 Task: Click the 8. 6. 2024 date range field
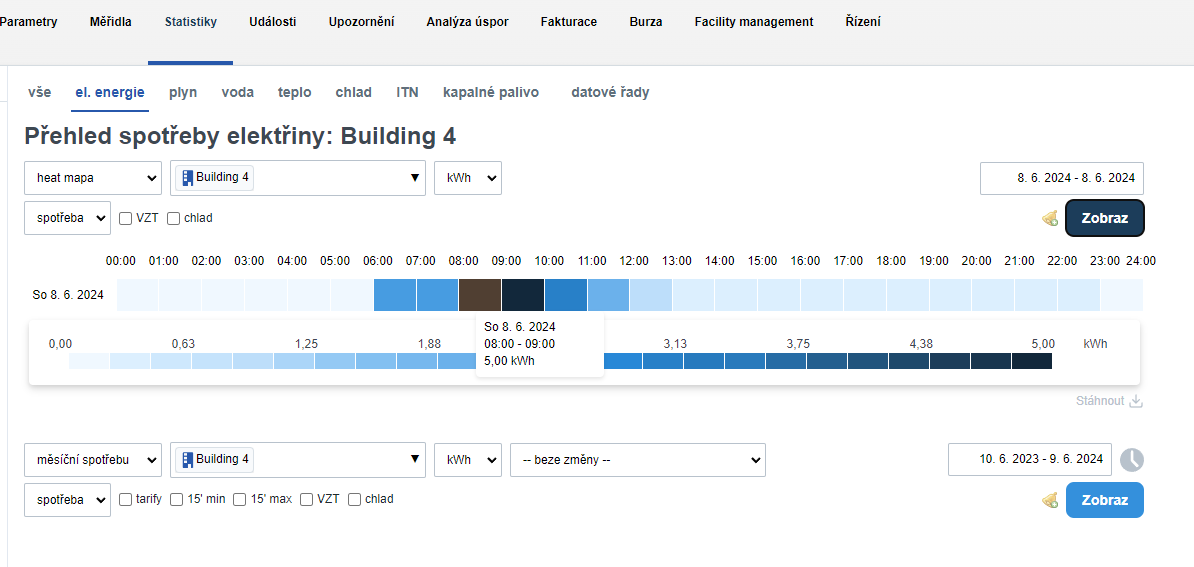[x=1062, y=178]
